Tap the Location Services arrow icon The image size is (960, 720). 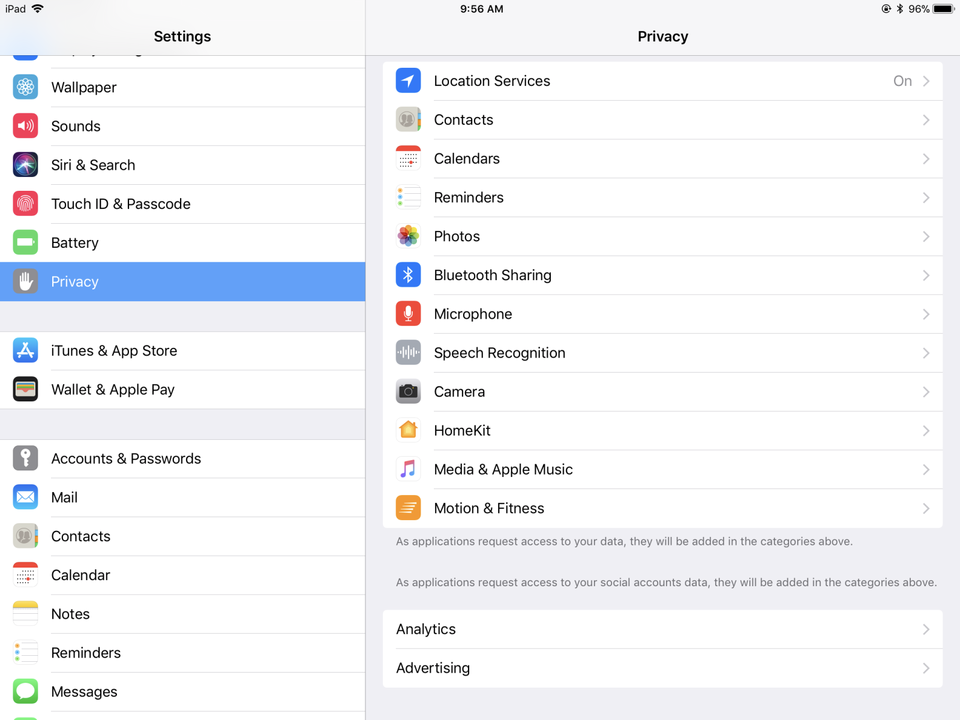click(x=408, y=81)
